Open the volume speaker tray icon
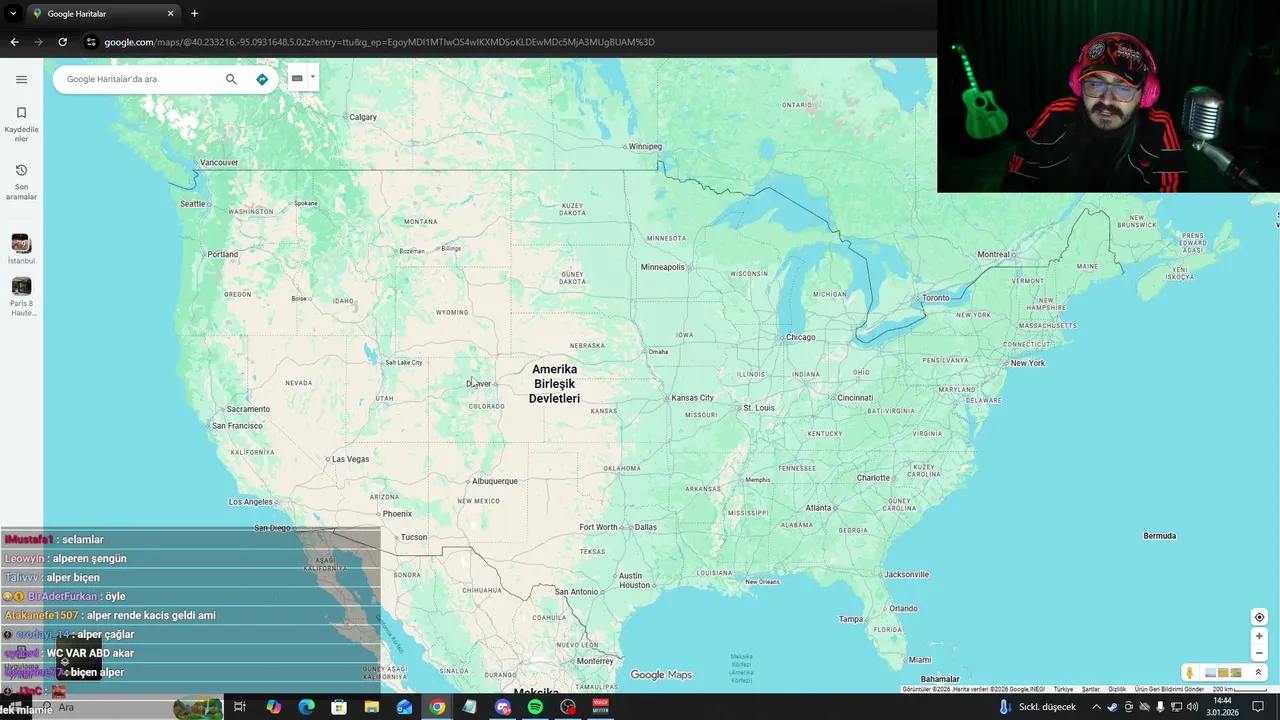The image size is (1280, 720). [1192, 707]
